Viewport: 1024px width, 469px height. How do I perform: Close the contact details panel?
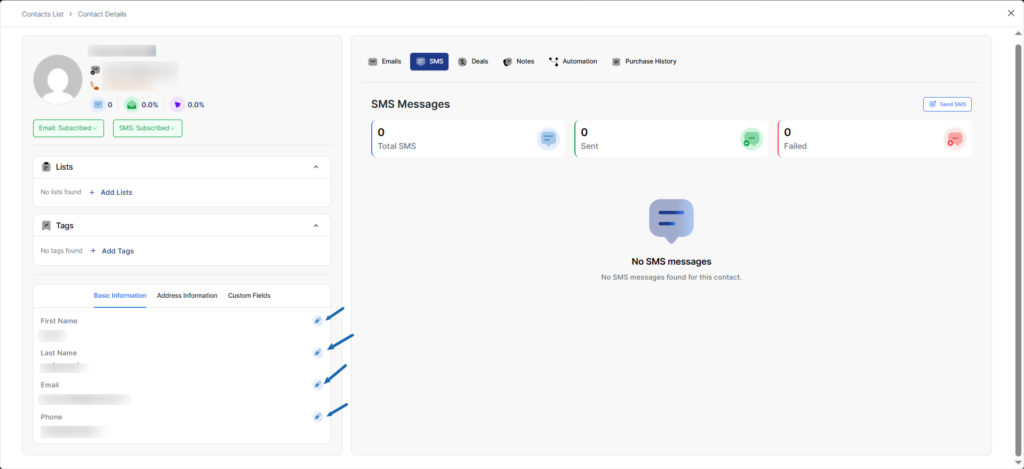[1010, 14]
